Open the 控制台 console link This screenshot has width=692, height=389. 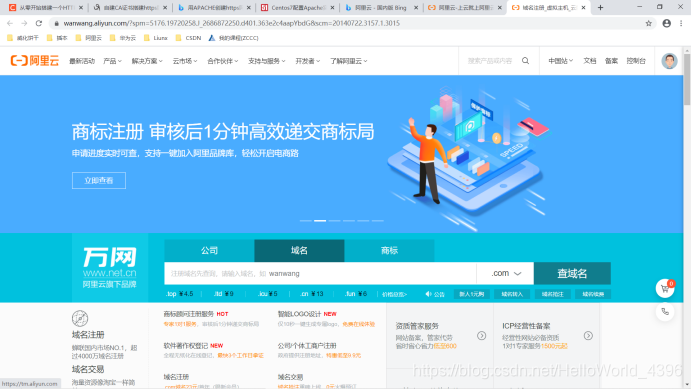pyautogui.click(x=636, y=61)
